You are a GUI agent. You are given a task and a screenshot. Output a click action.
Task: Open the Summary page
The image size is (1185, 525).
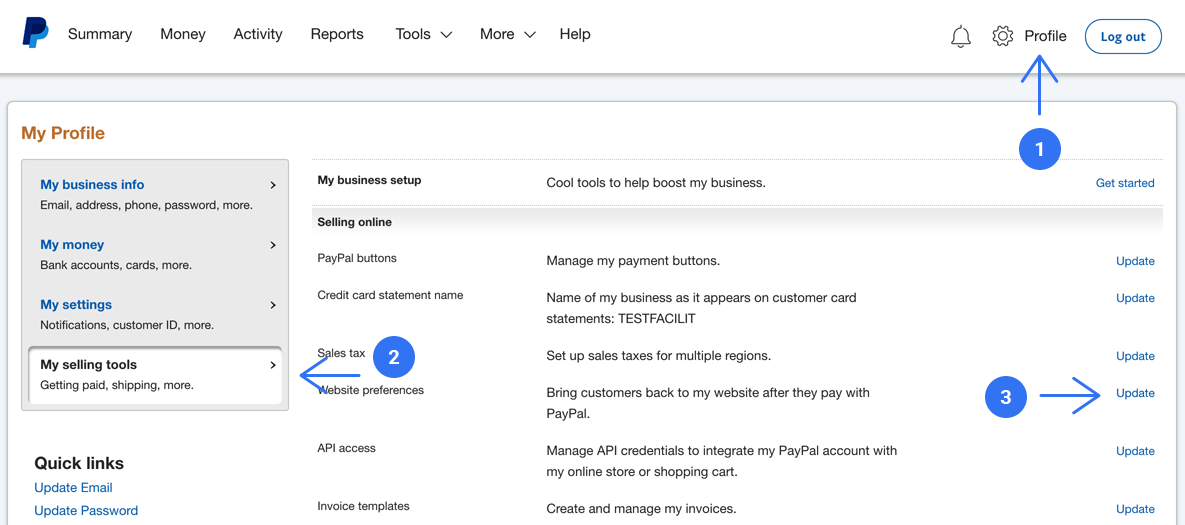pyautogui.click(x=100, y=34)
